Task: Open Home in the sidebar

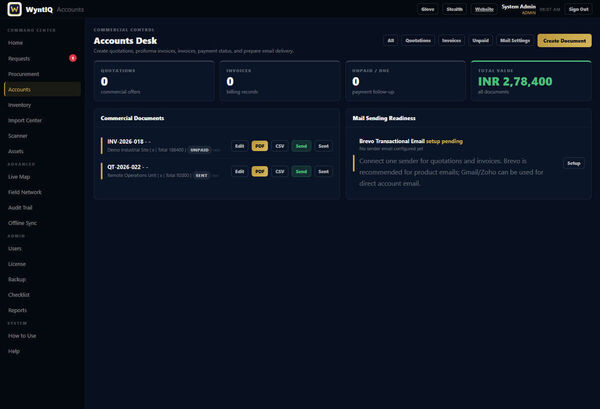Action: [15, 43]
